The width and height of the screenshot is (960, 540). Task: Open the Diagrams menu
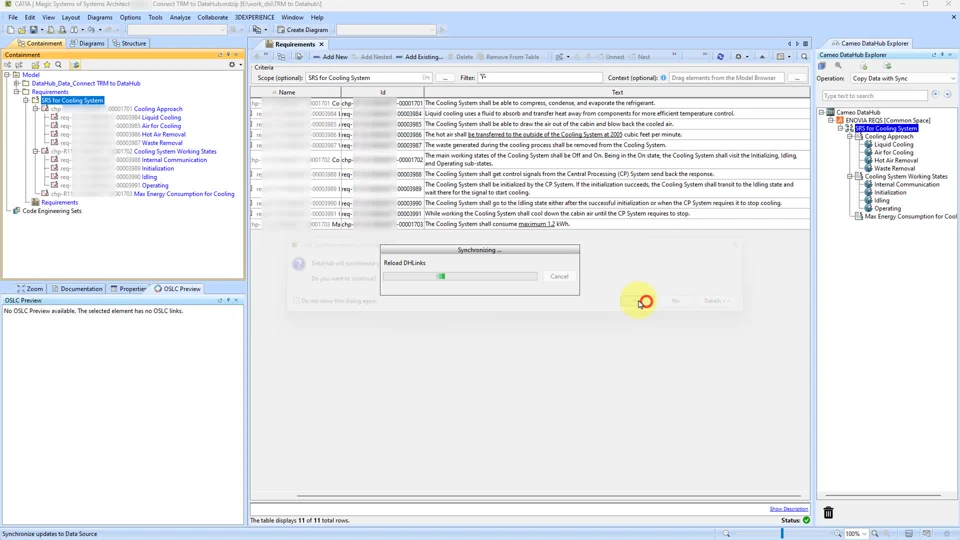(x=100, y=17)
